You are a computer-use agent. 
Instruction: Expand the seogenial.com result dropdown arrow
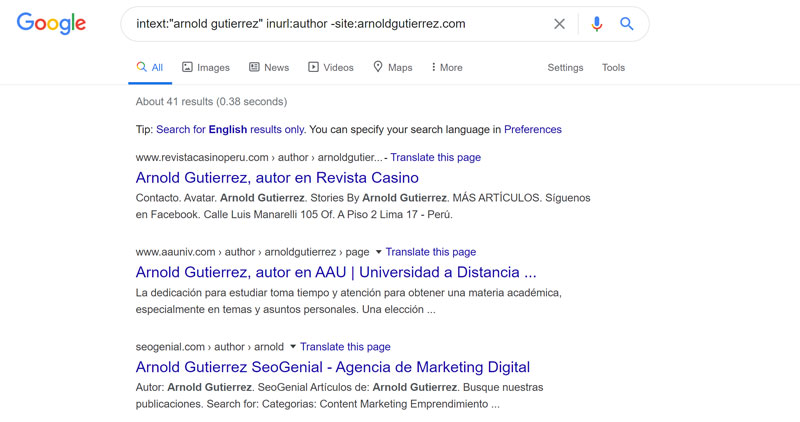(x=293, y=346)
